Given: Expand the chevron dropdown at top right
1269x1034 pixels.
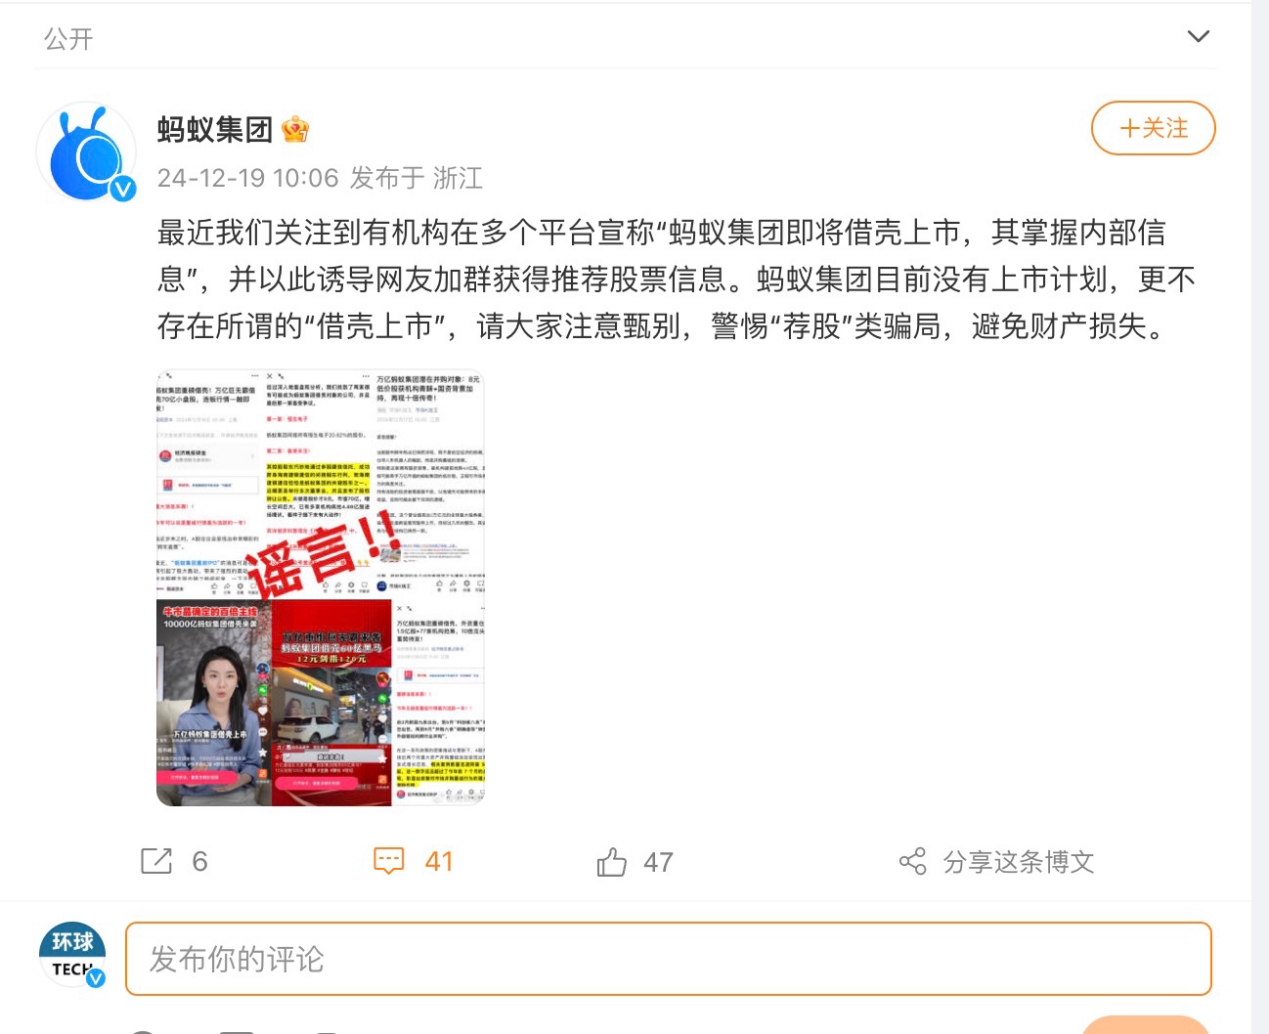Looking at the screenshot, I should click(1198, 37).
